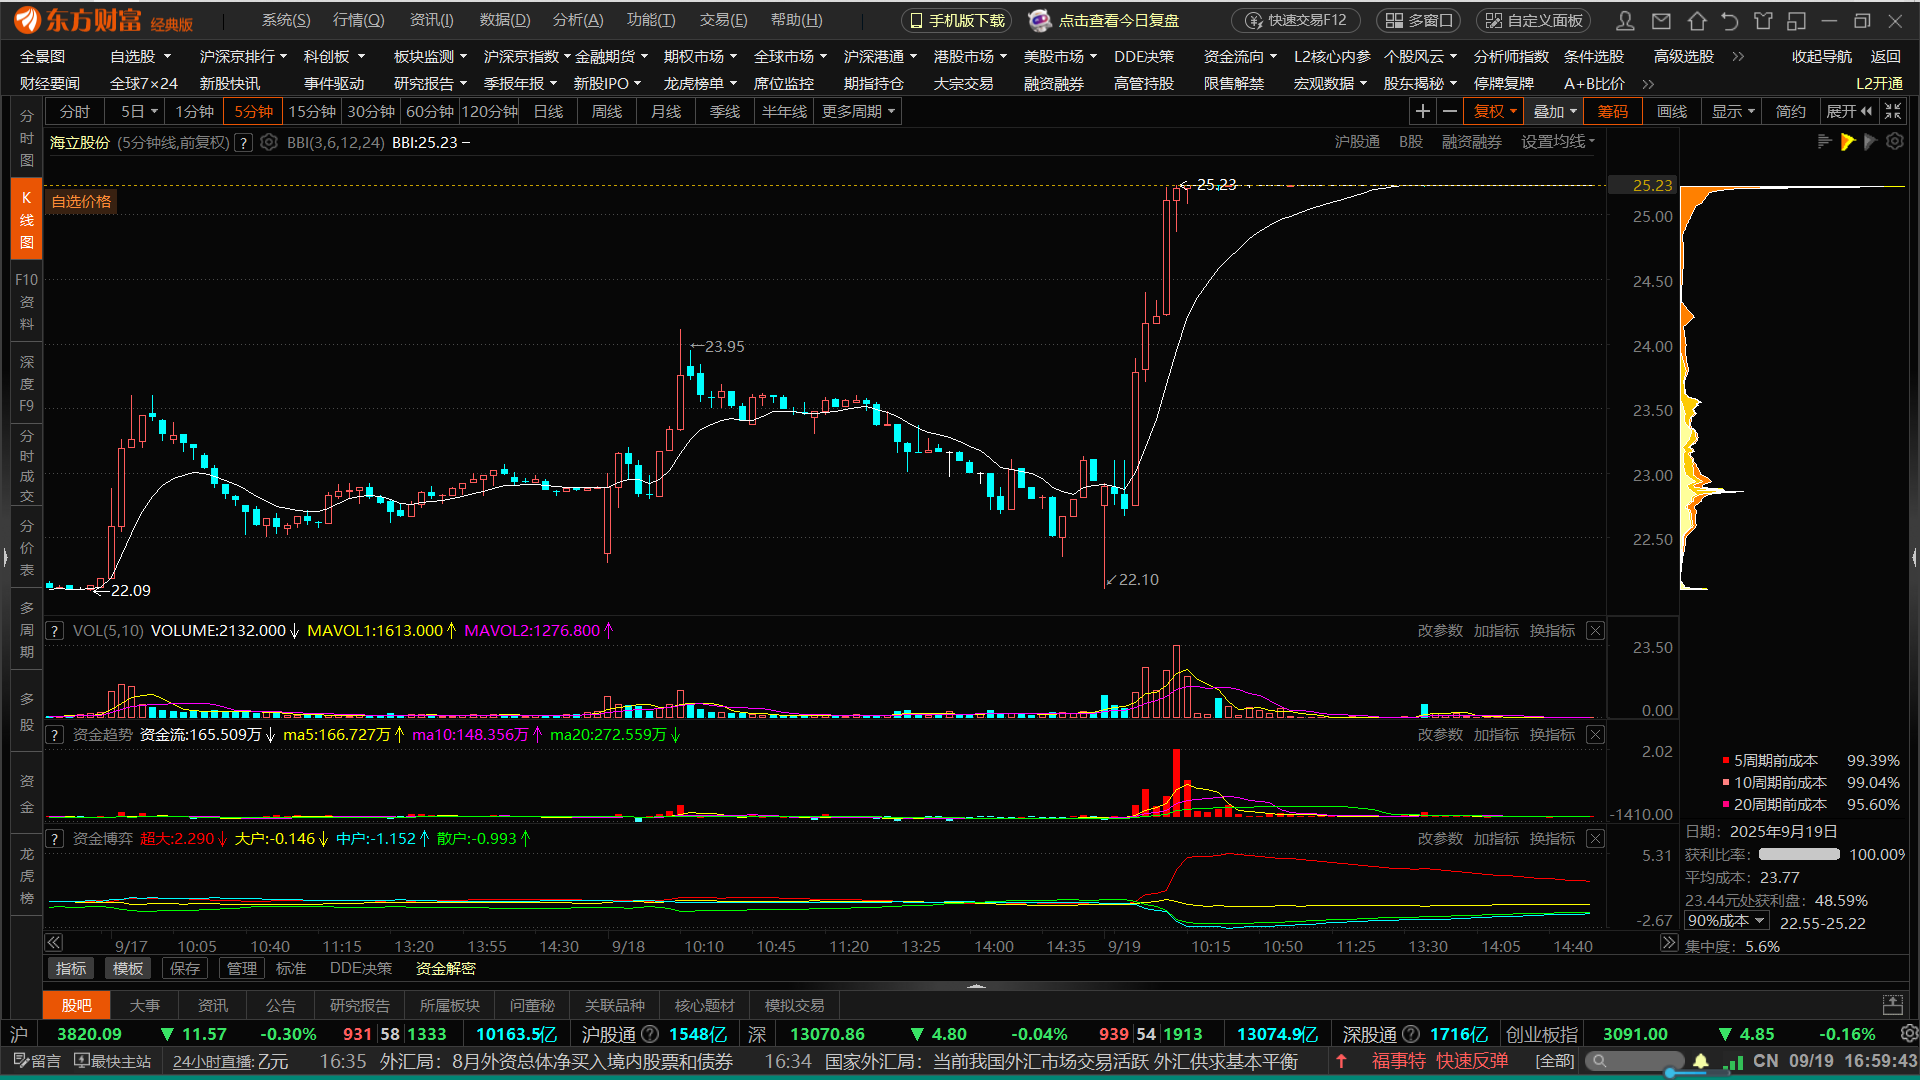Screen dimensions: 1920x1080
Task: Open 显示 display dropdown
Action: 1732,111
